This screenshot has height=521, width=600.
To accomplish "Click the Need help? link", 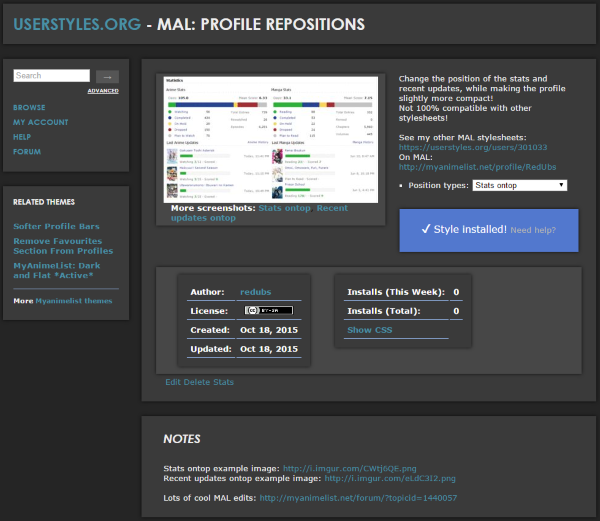I will pyautogui.click(x=533, y=230).
